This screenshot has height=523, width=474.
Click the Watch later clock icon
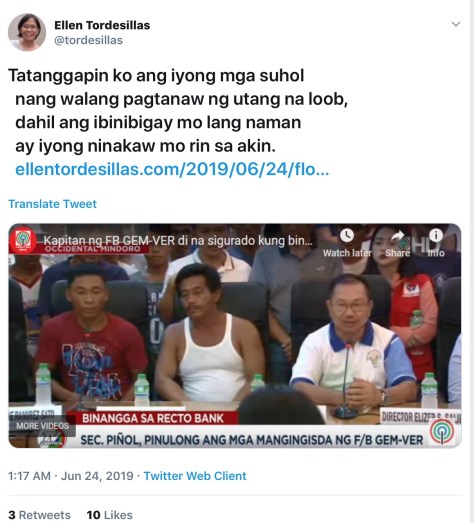click(x=347, y=236)
